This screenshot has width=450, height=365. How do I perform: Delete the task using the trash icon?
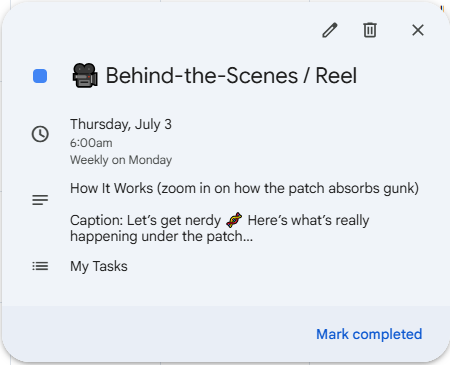[370, 30]
